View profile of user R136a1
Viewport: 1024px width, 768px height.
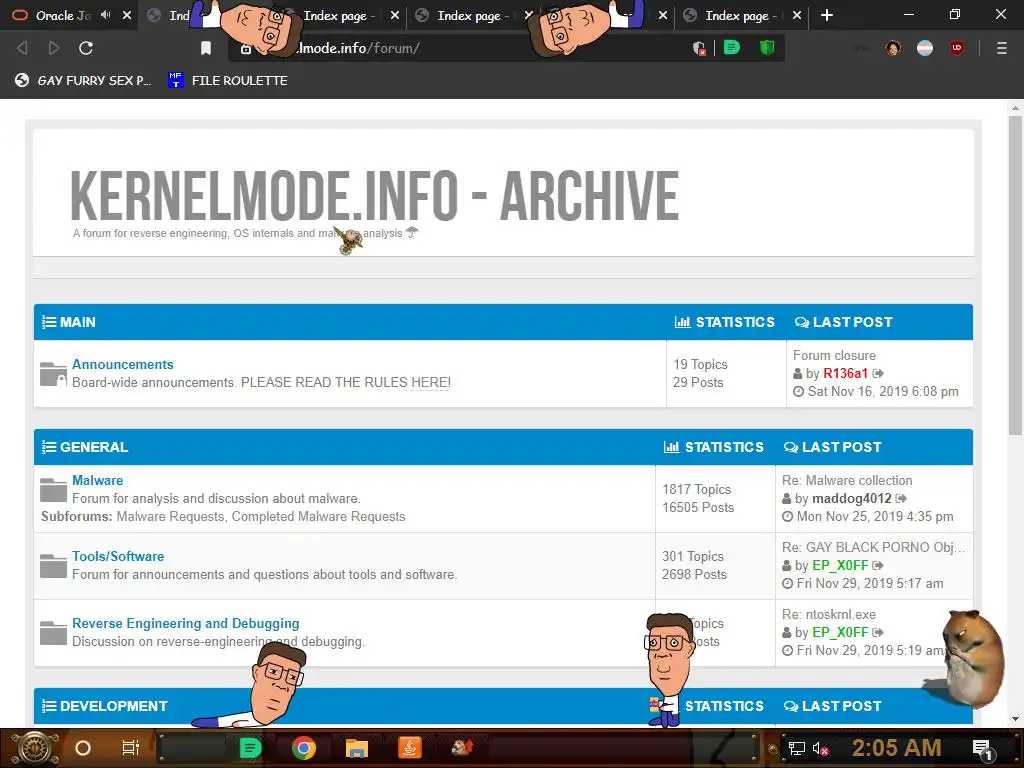click(845, 374)
